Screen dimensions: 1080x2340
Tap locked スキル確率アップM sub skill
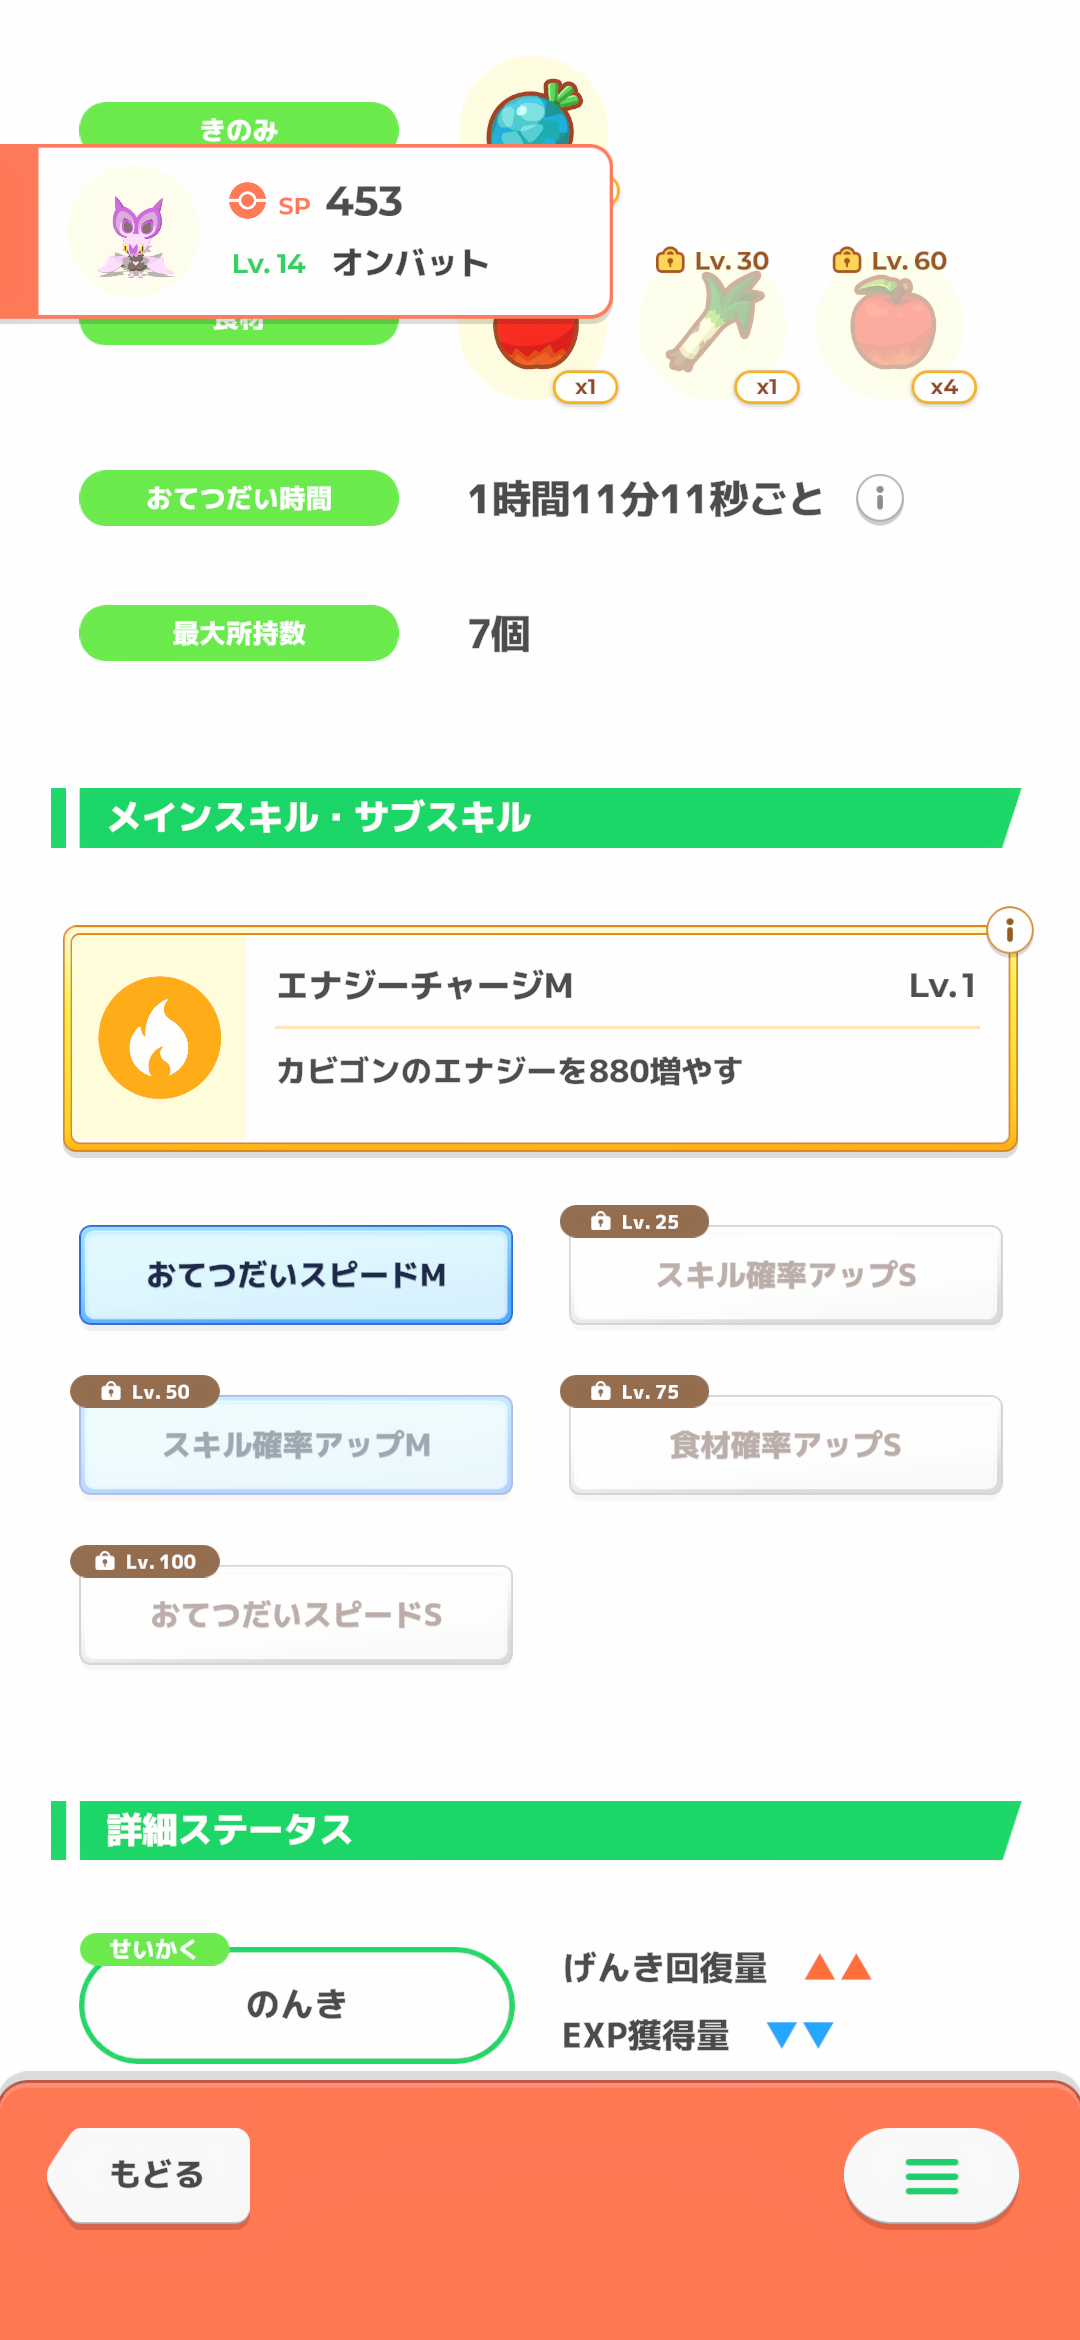[x=296, y=1445]
